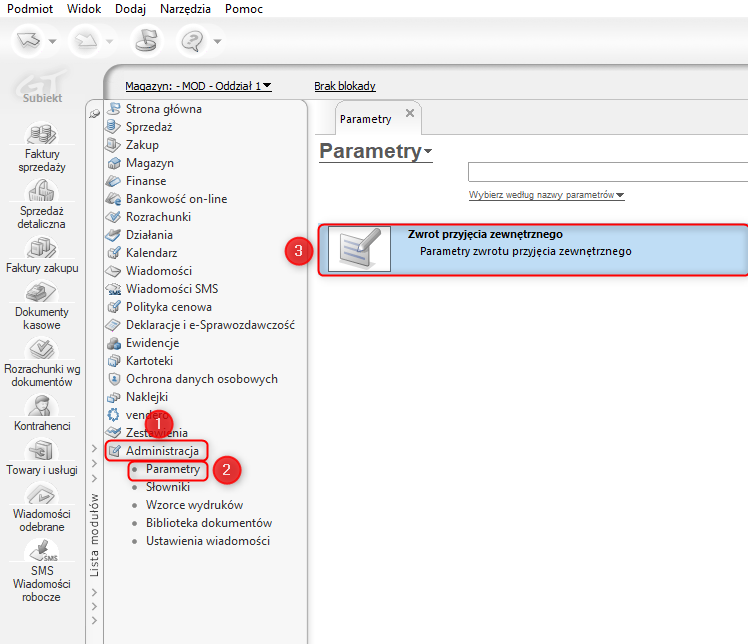748x644 pixels.
Task: Click the parameter search input field
Action: pos(608,172)
